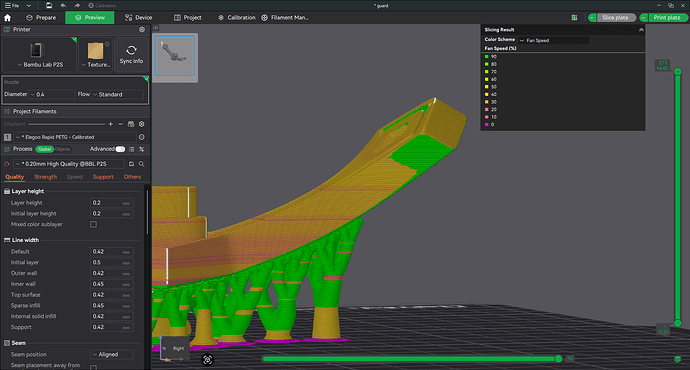Open the Support settings tab
Screen dimensions: 690x370
pos(103,177)
